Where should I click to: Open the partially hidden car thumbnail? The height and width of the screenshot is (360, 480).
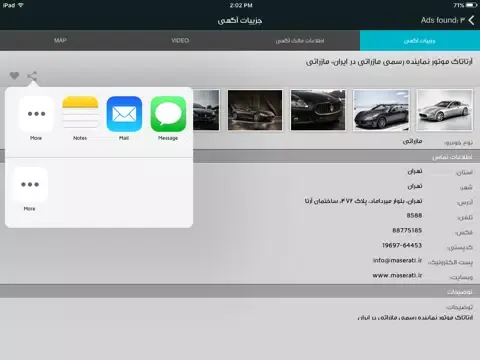pos(206,110)
